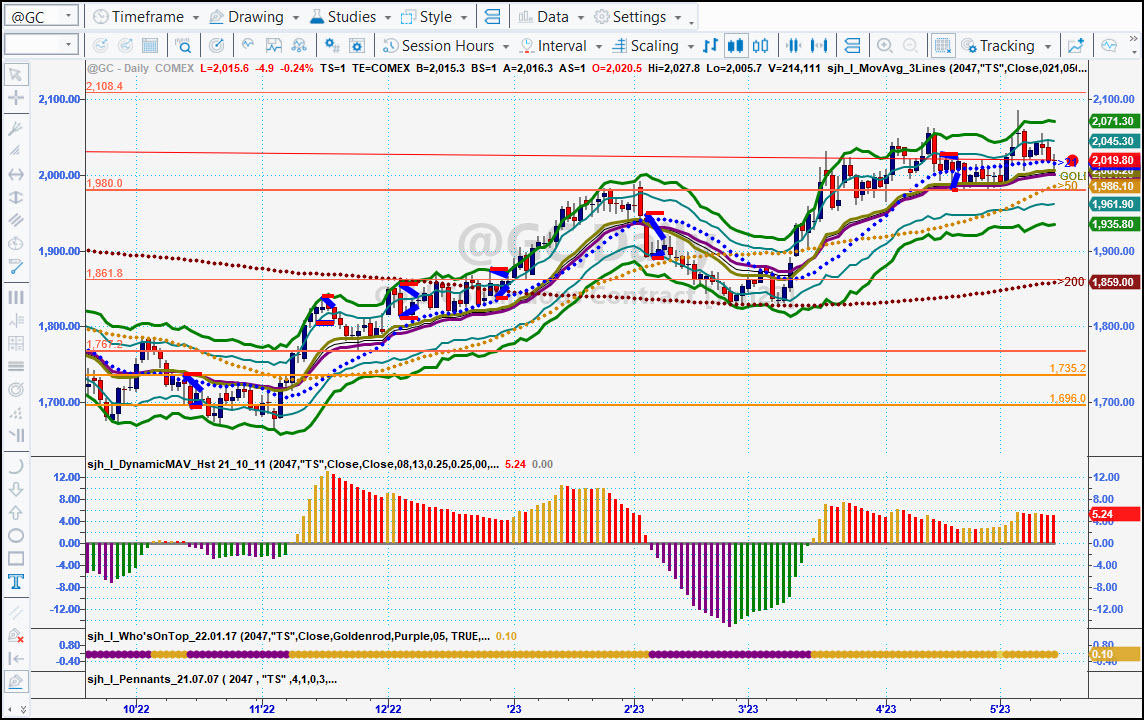1144x720 pixels.
Task: Open the Timeframe menu
Action: [x=139, y=17]
